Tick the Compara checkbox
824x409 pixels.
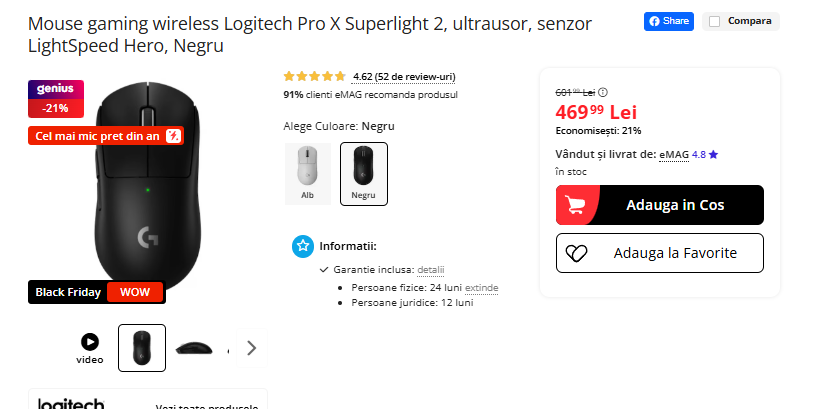pos(714,21)
